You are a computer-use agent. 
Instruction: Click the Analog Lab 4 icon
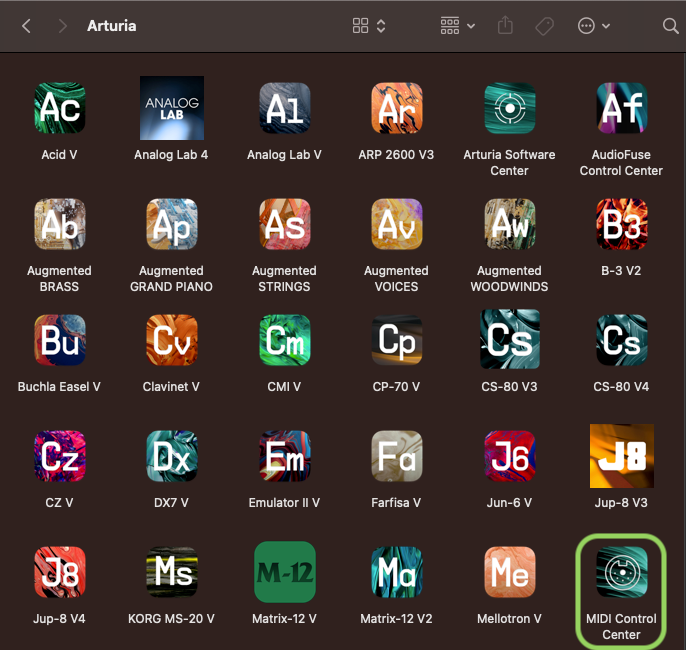pyautogui.click(x=171, y=109)
